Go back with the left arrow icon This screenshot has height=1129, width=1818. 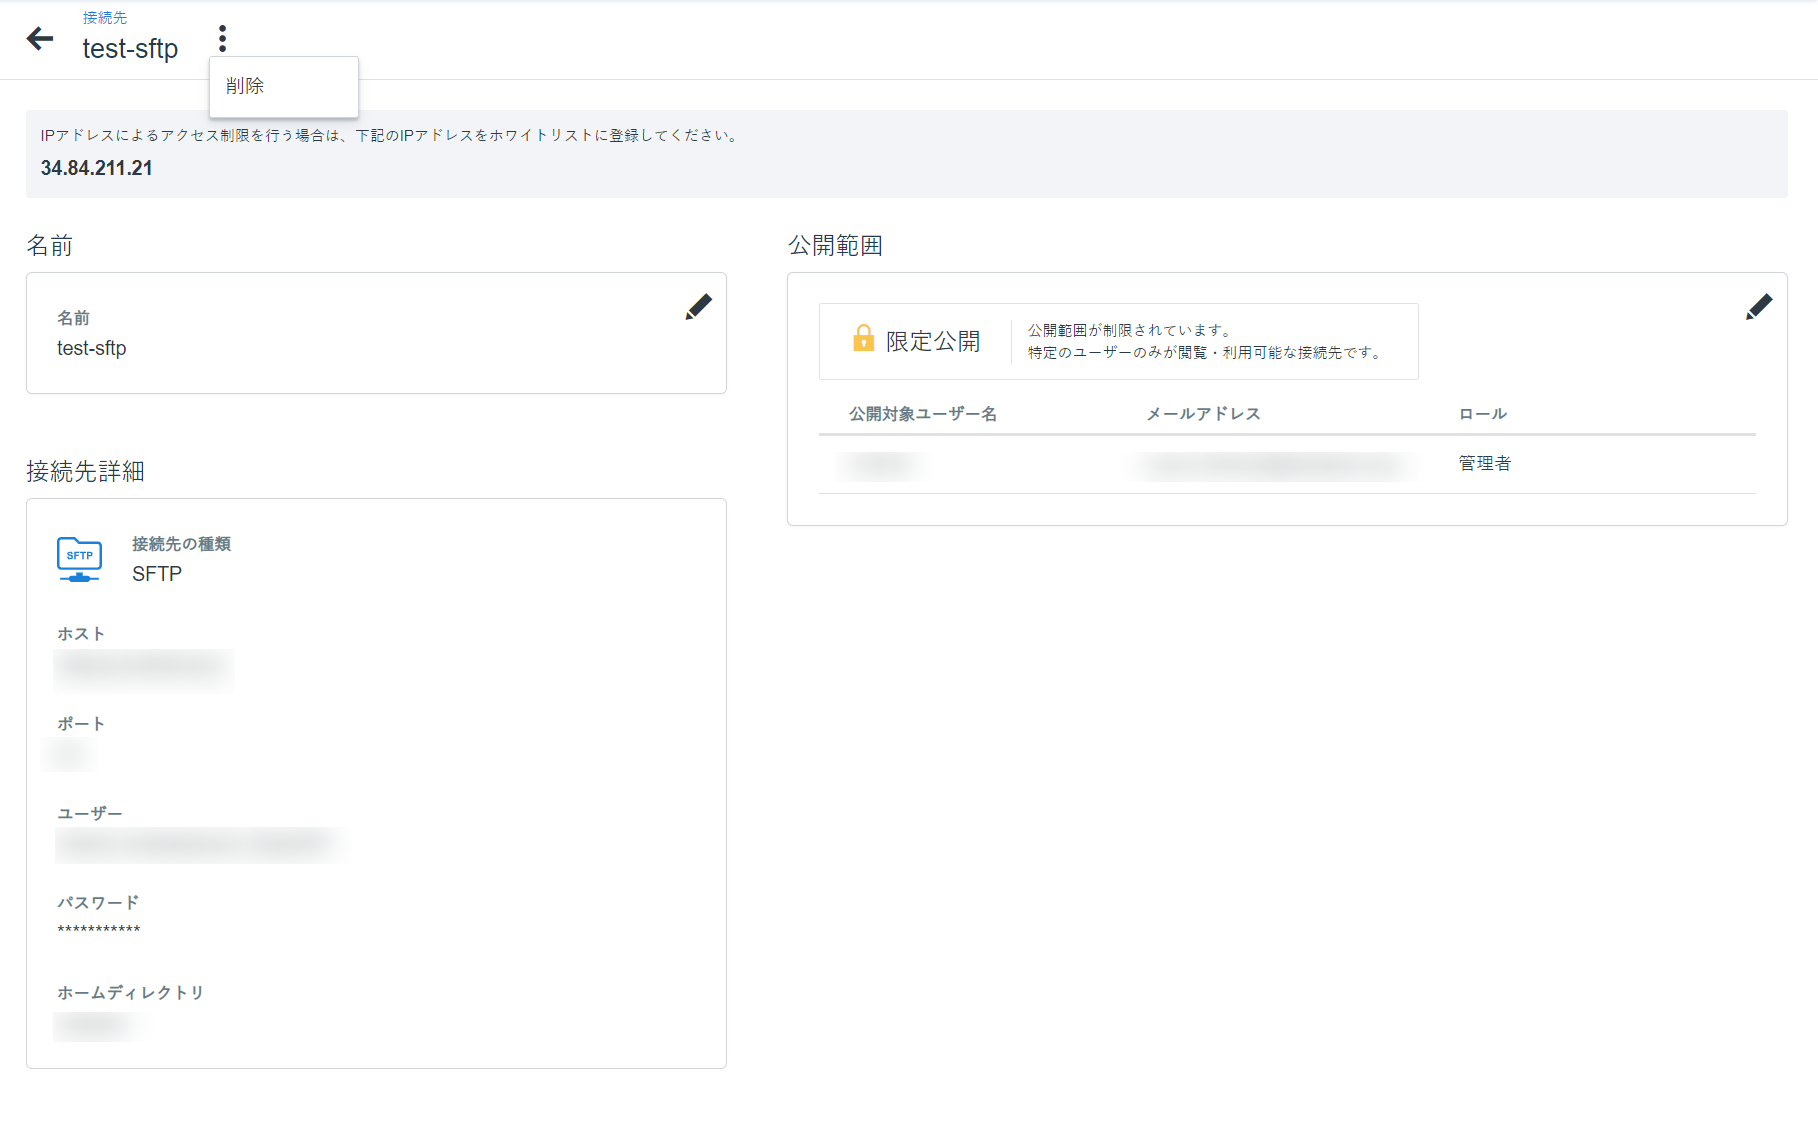click(40, 39)
